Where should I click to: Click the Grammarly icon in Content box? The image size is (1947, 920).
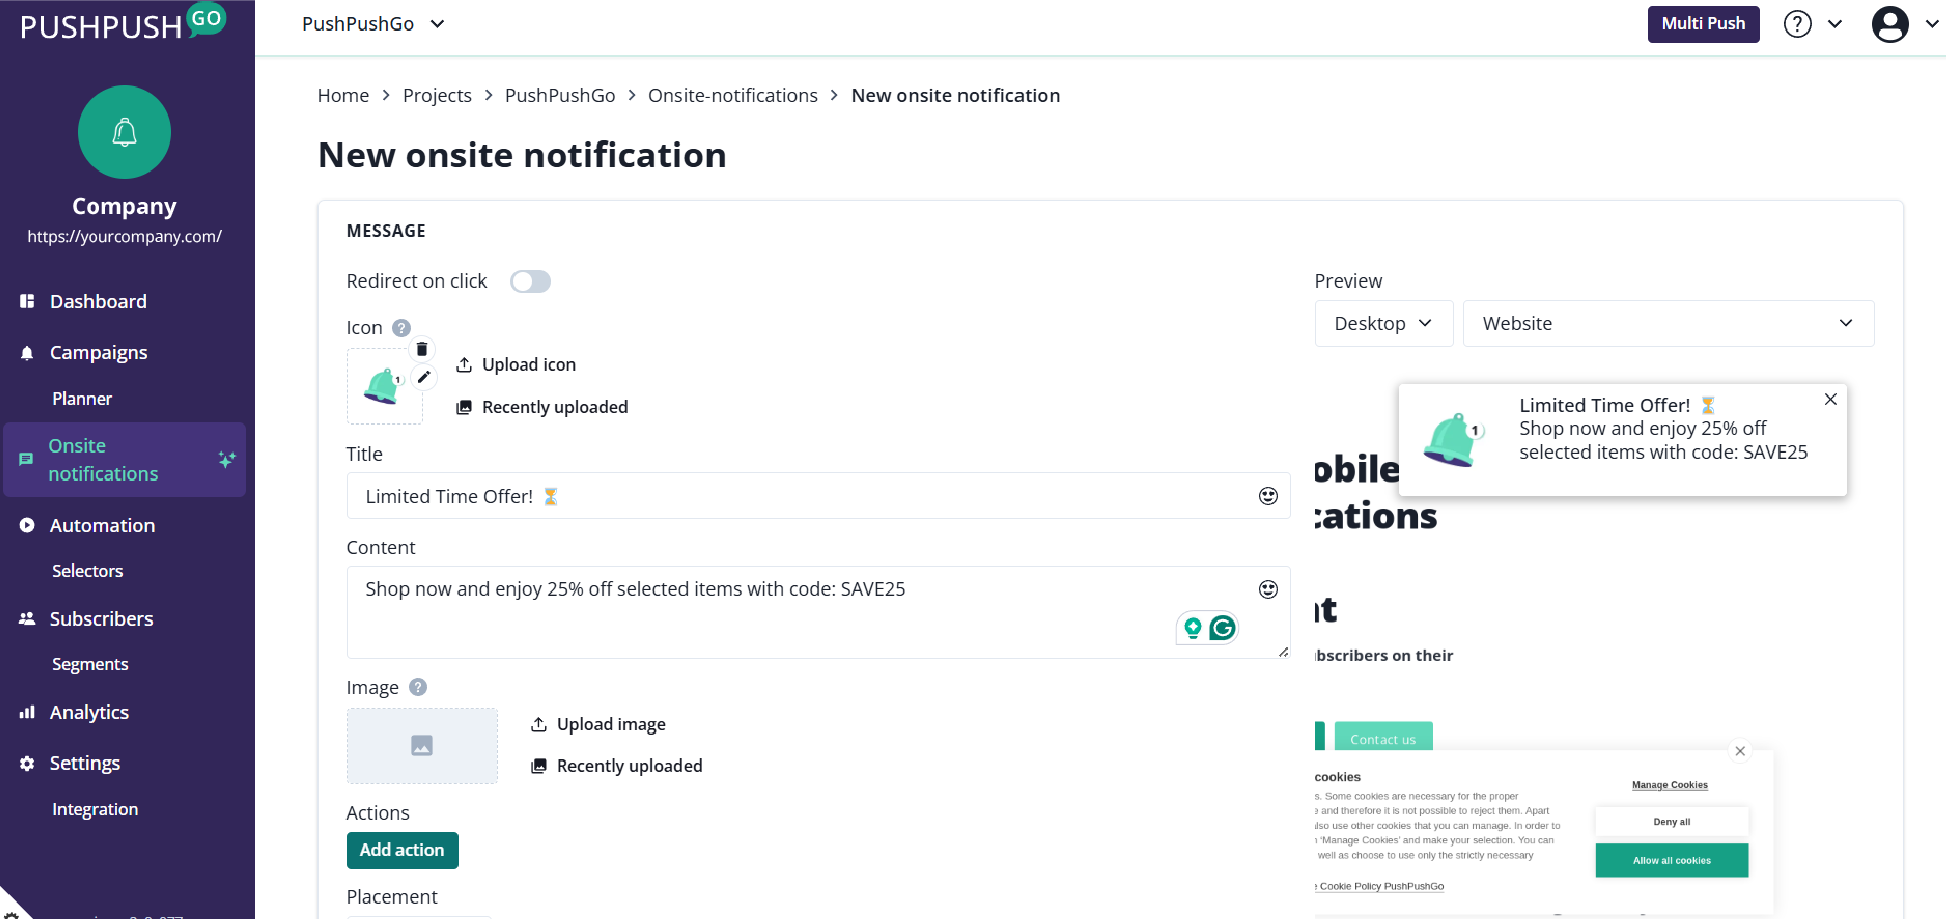coord(1222,628)
